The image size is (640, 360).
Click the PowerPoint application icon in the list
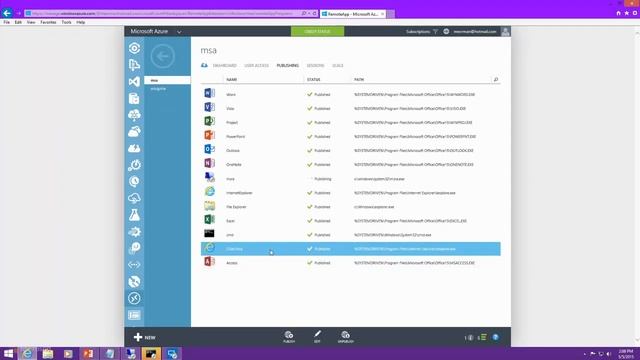(209, 135)
